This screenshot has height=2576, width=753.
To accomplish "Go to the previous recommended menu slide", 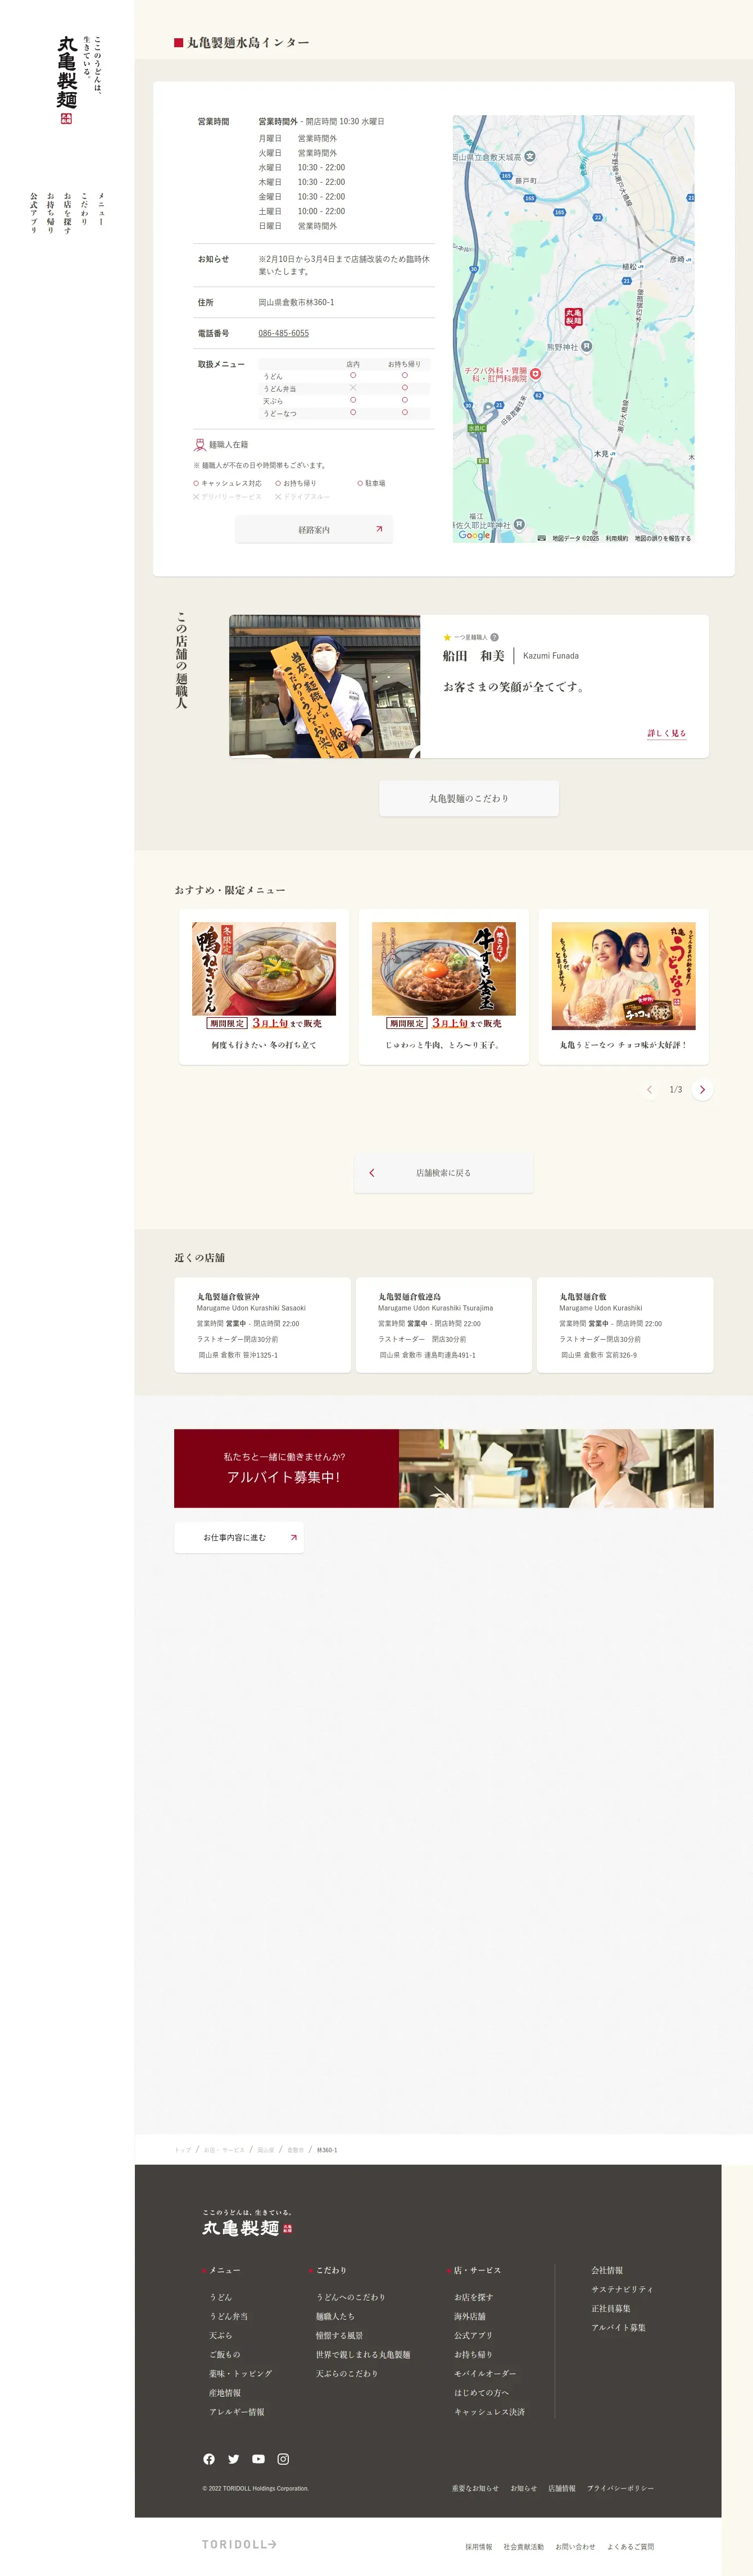I will coord(649,1089).
